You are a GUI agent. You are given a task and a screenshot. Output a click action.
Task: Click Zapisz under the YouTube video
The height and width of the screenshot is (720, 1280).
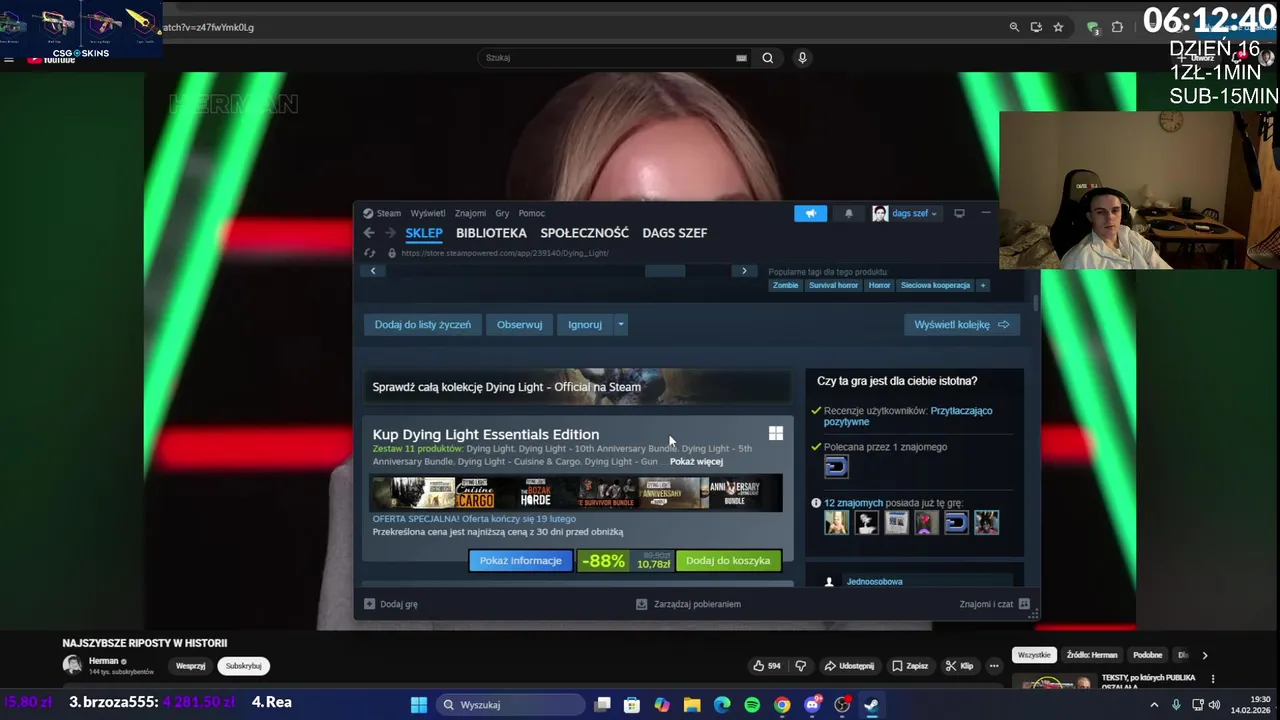pyautogui.click(x=911, y=666)
